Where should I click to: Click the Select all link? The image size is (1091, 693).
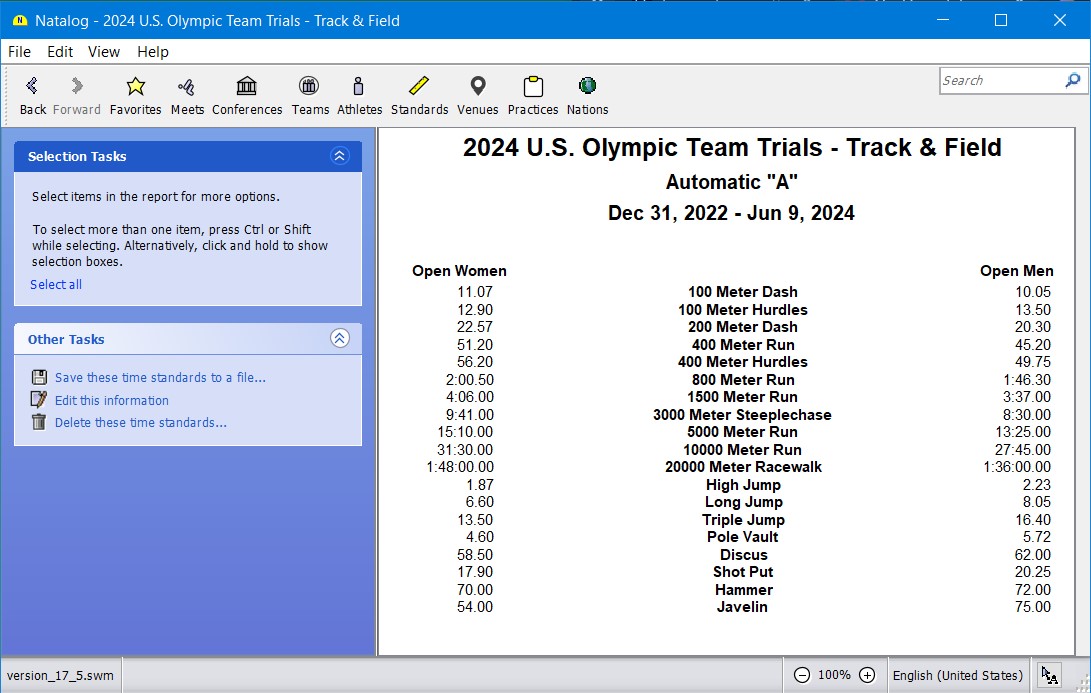click(x=56, y=285)
